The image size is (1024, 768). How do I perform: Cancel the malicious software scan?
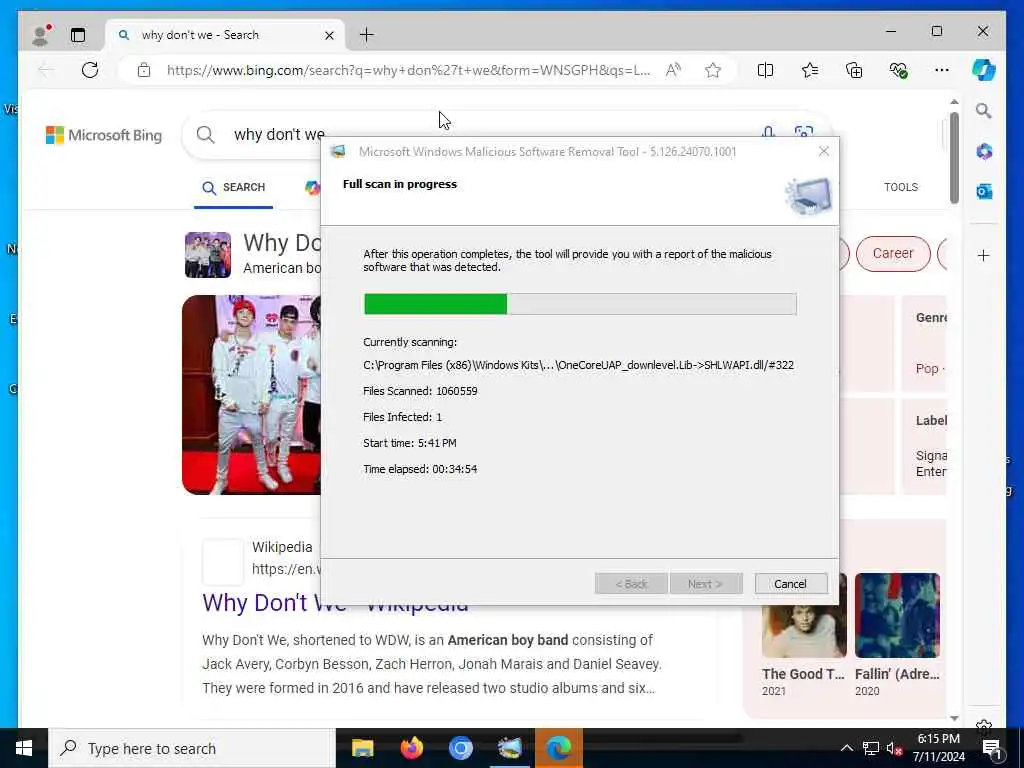(x=790, y=584)
